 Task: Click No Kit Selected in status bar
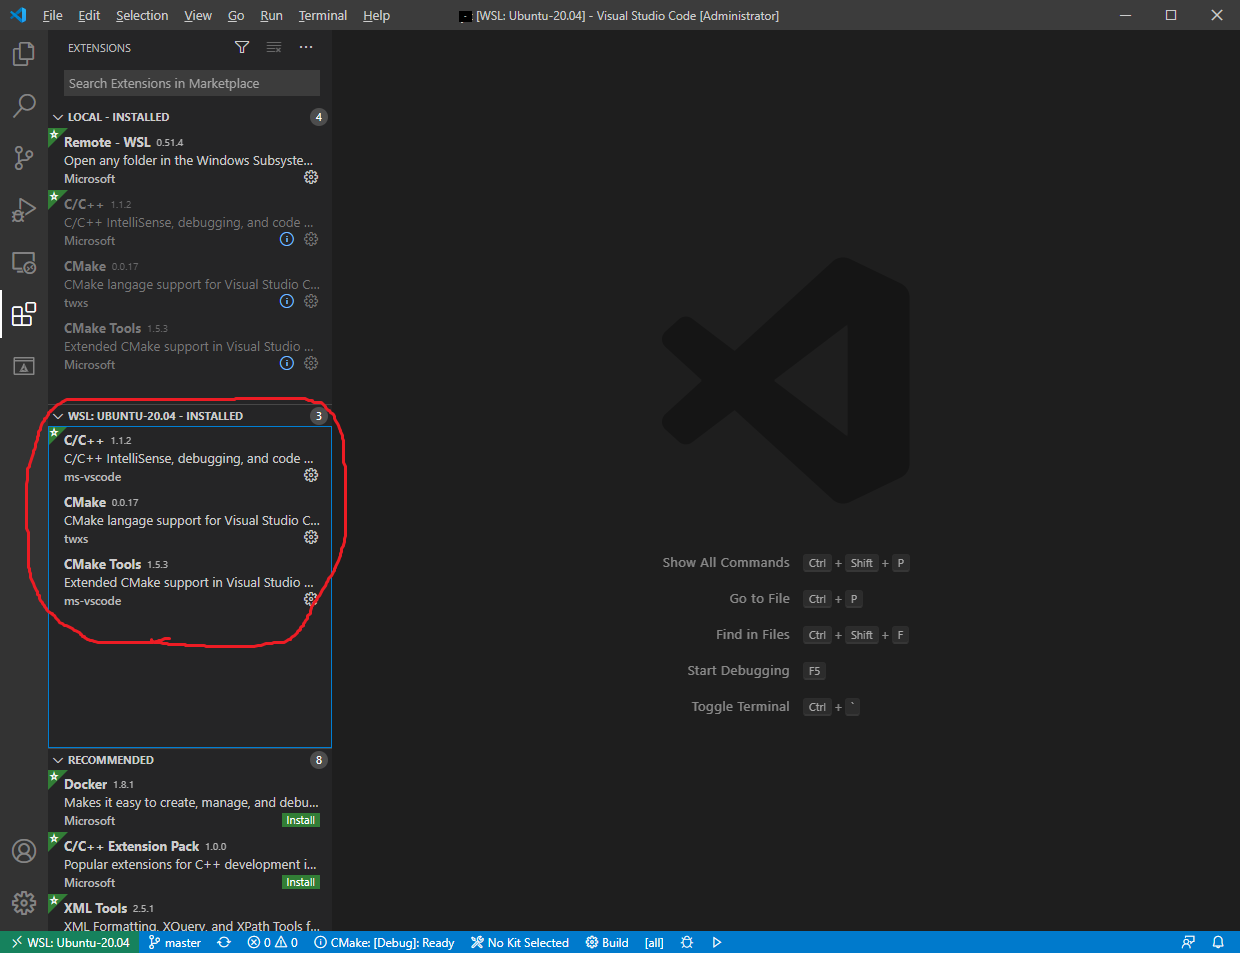coord(520,942)
